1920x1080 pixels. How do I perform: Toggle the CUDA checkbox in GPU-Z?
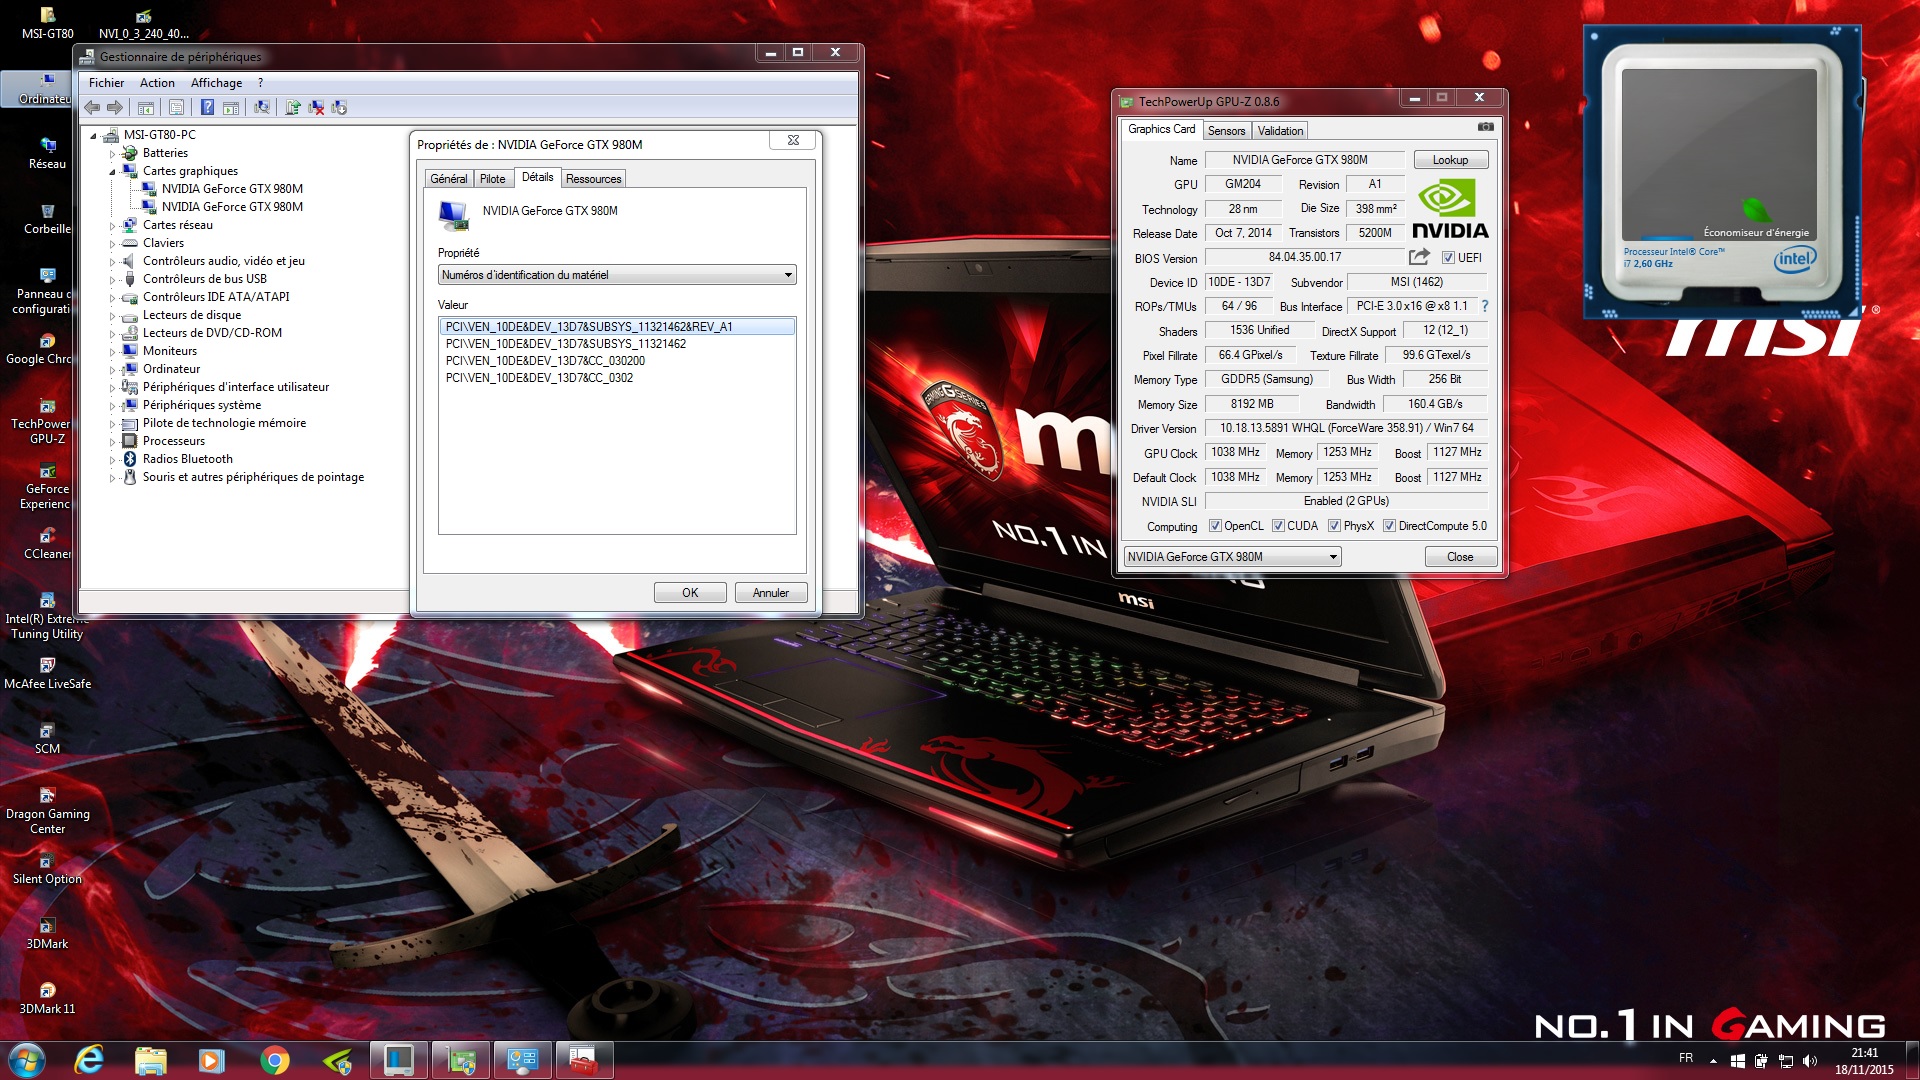pyautogui.click(x=1278, y=526)
